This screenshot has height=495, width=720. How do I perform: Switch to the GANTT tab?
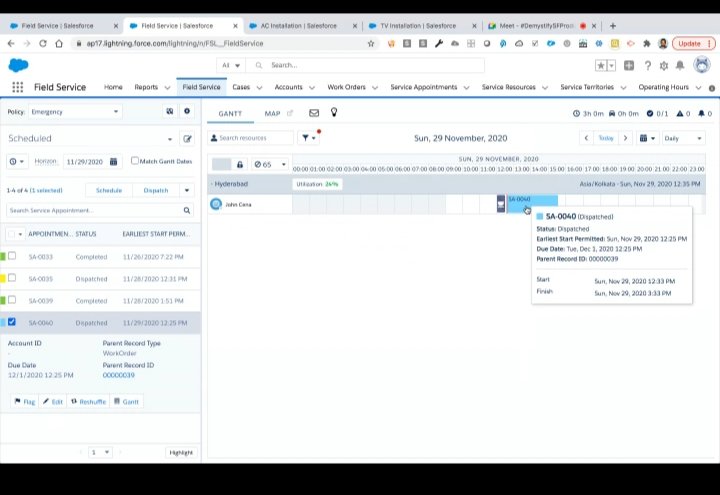point(230,113)
